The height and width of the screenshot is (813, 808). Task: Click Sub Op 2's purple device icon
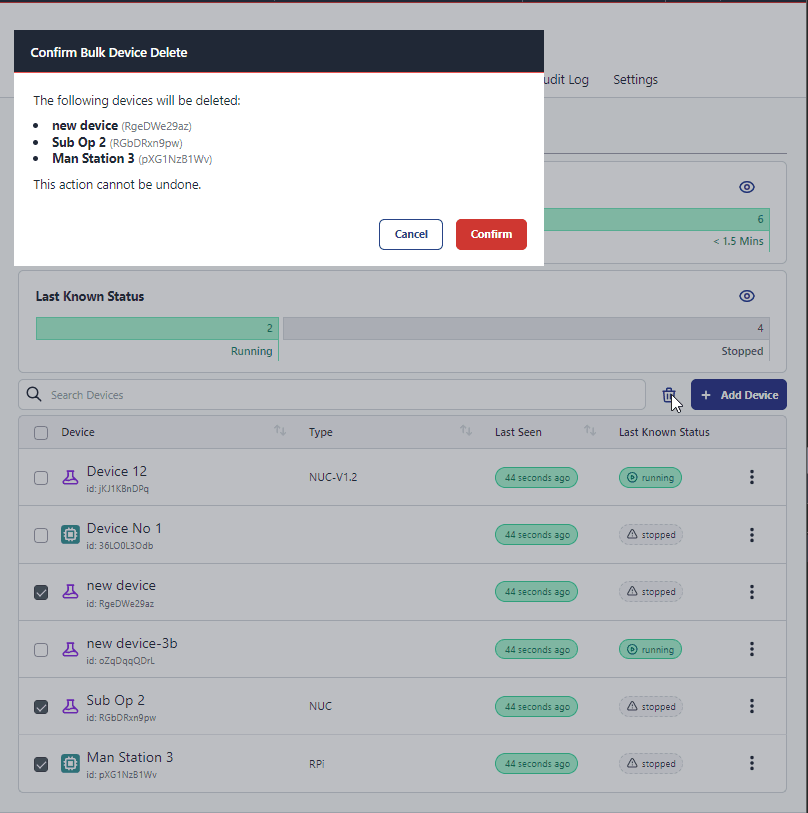coord(70,706)
